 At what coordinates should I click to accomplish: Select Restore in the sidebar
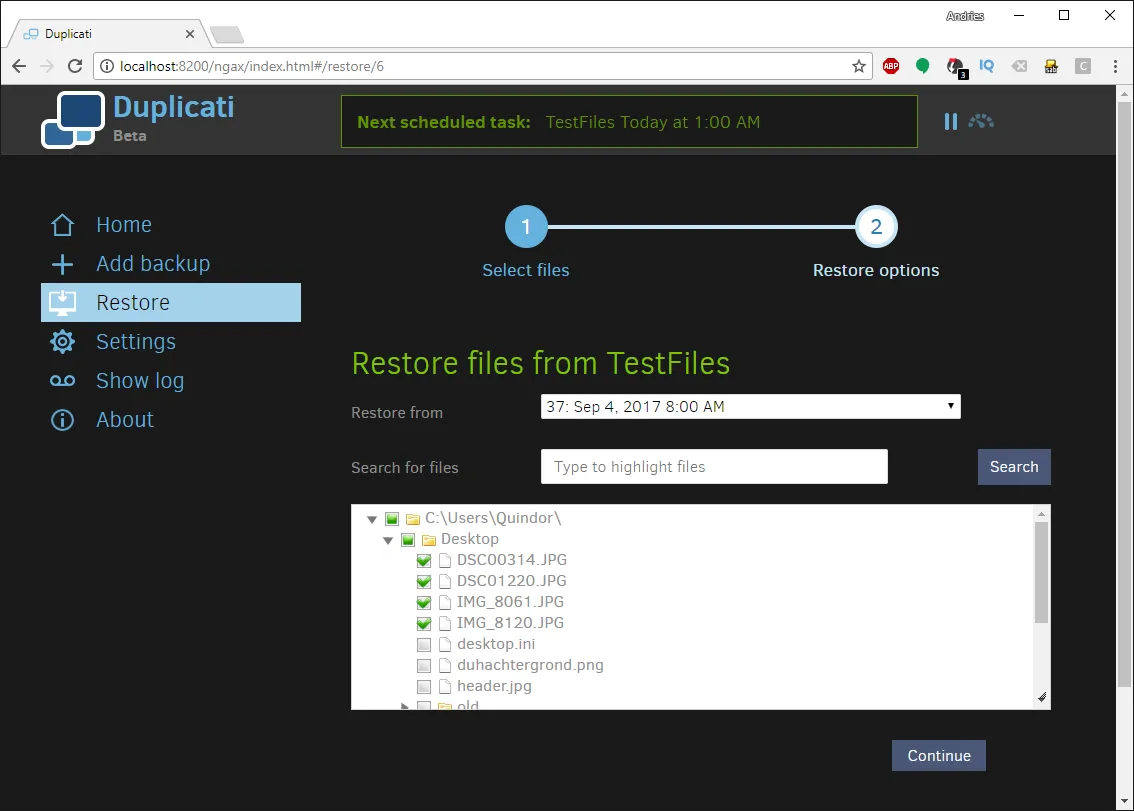(x=171, y=302)
